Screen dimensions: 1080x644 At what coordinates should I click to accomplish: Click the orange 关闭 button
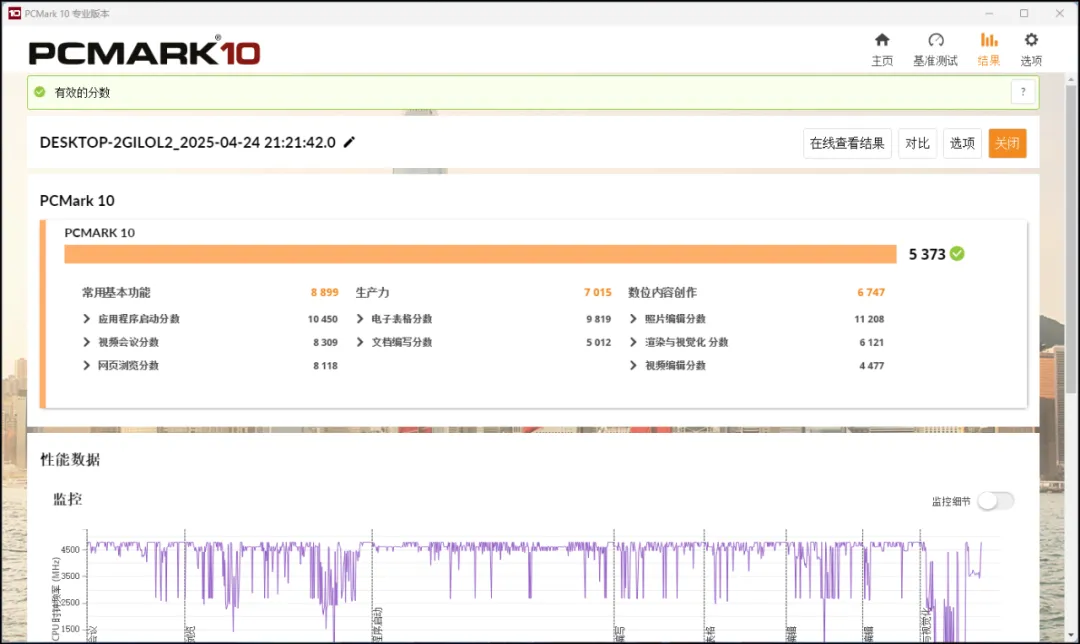point(1007,143)
